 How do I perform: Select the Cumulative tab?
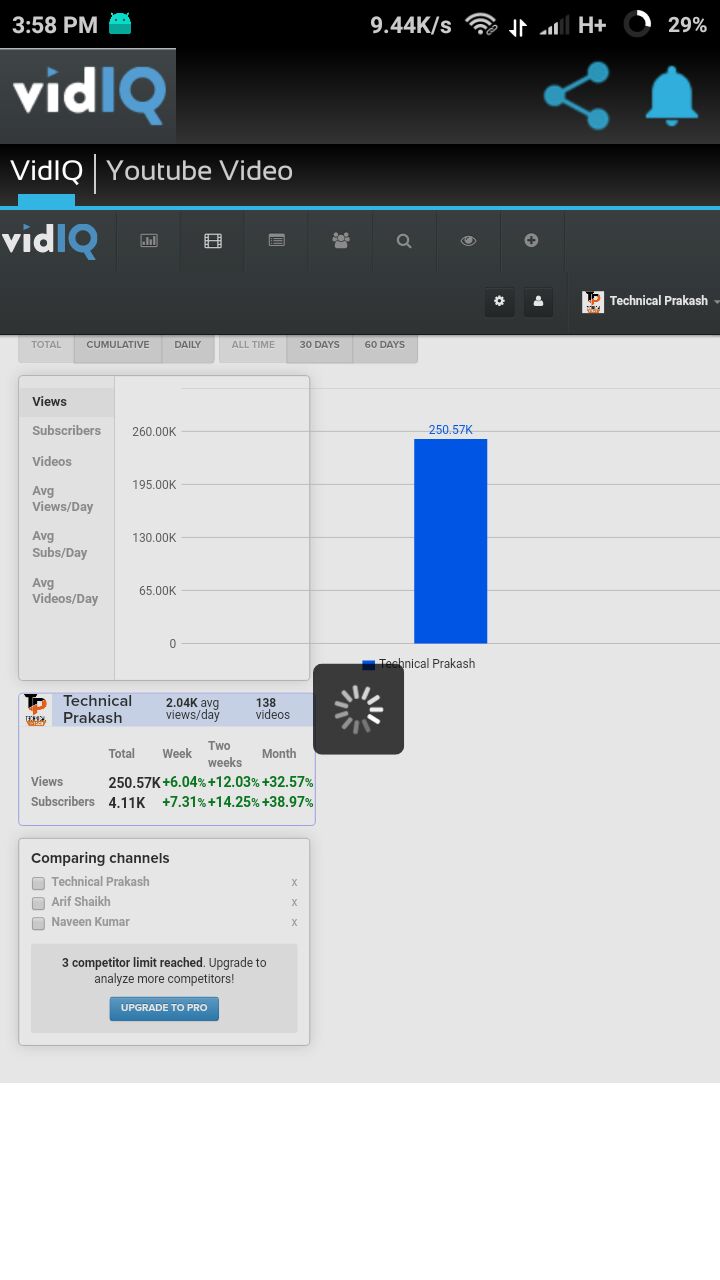pos(118,345)
